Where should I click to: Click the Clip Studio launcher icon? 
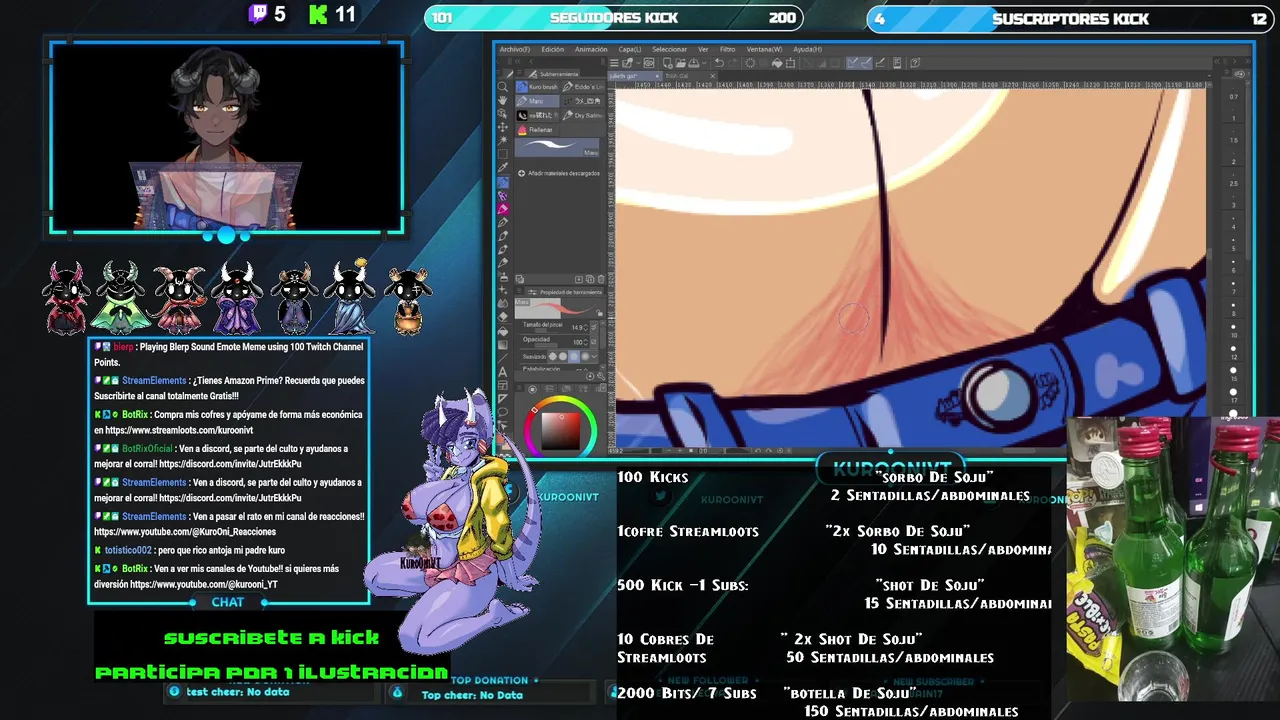(x=649, y=63)
